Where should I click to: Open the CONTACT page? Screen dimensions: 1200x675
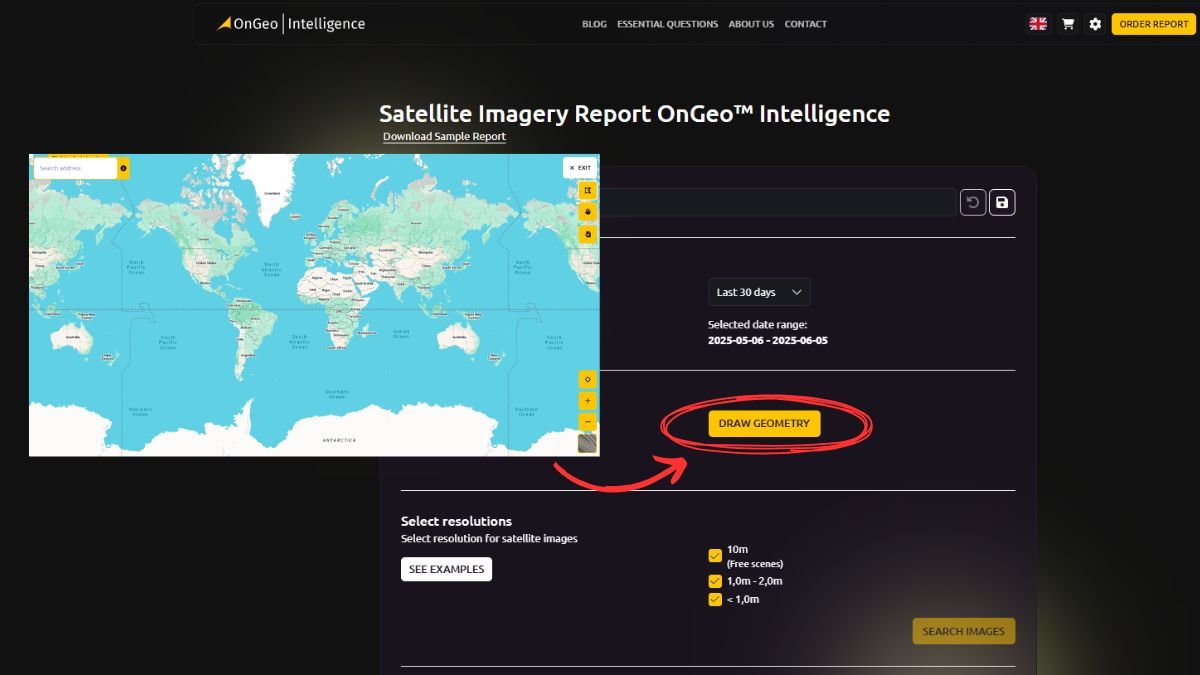(805, 24)
